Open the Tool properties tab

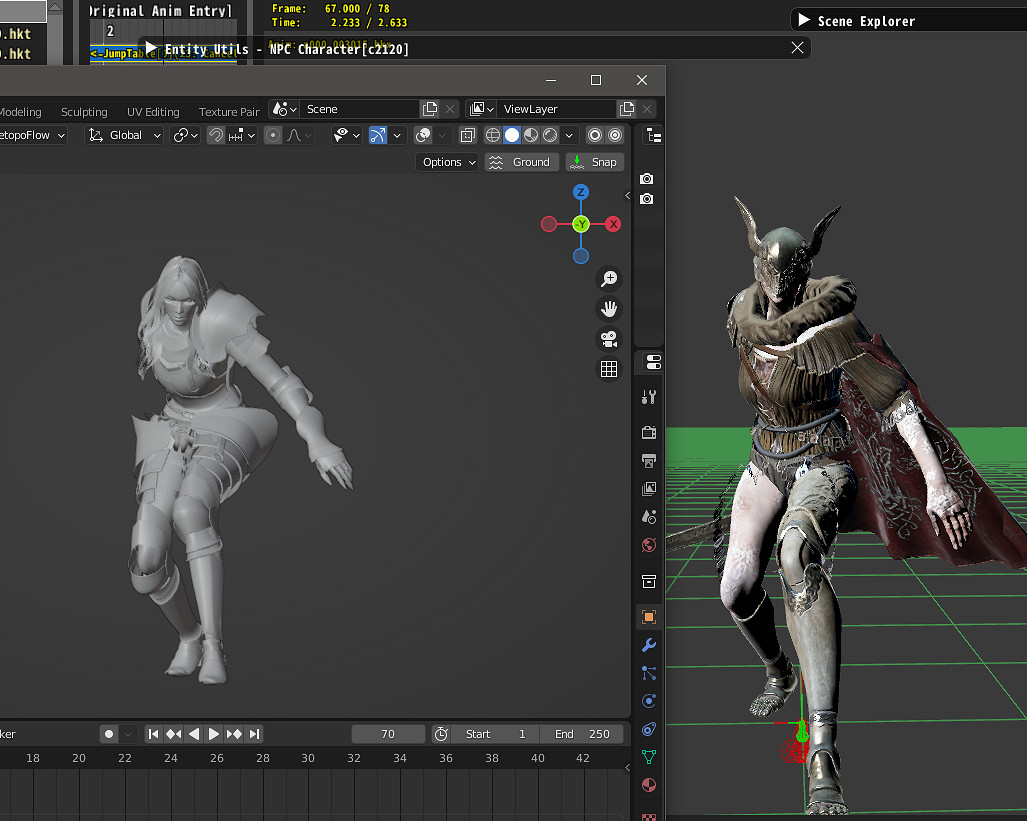(x=649, y=397)
